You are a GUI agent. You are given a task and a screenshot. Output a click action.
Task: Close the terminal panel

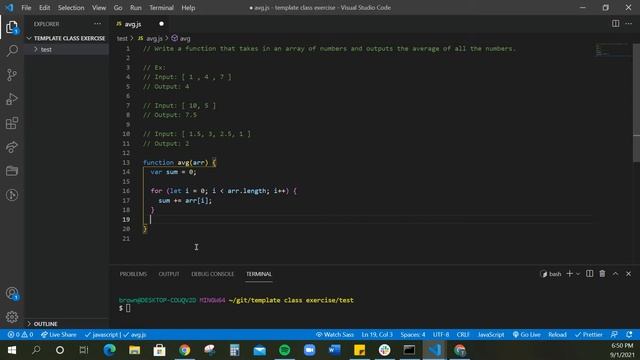(629, 274)
